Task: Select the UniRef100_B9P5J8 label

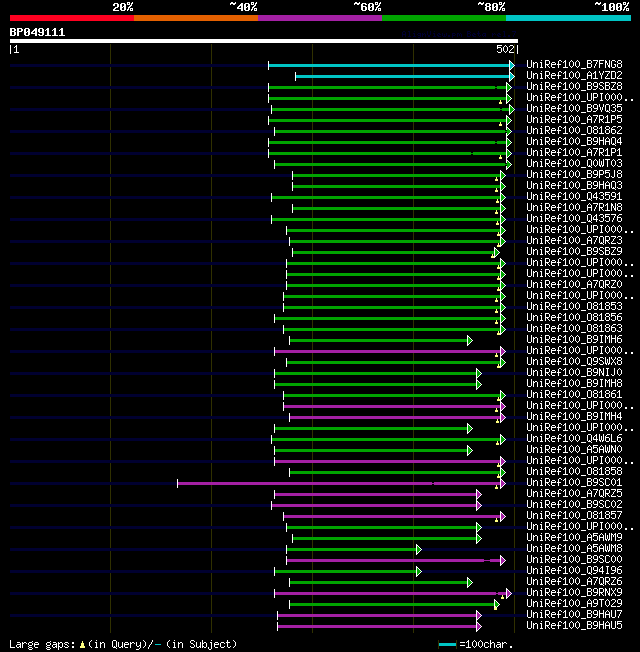Action: [574, 174]
